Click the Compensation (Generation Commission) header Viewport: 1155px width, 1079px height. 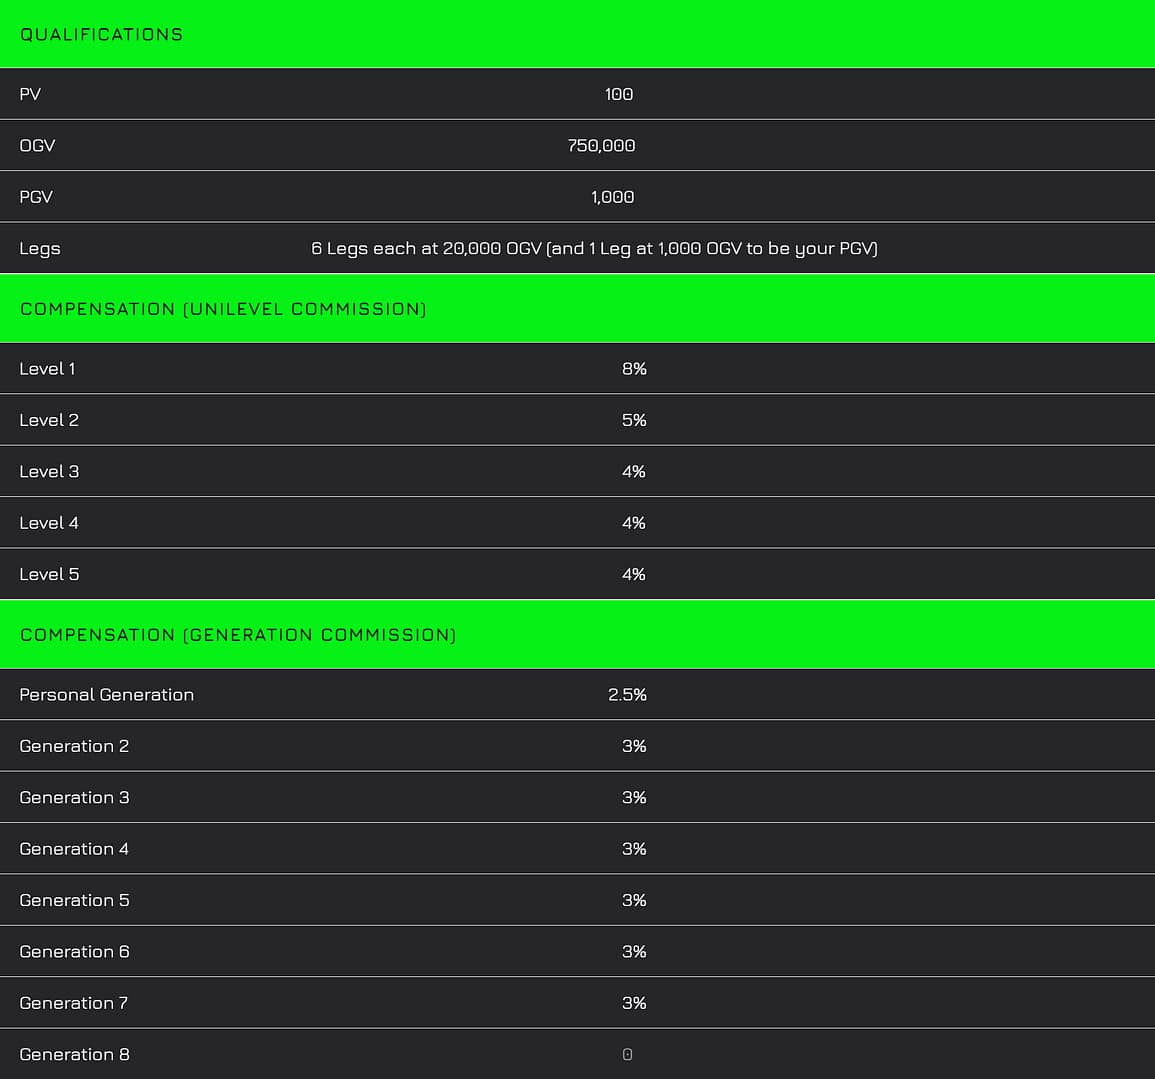click(238, 635)
